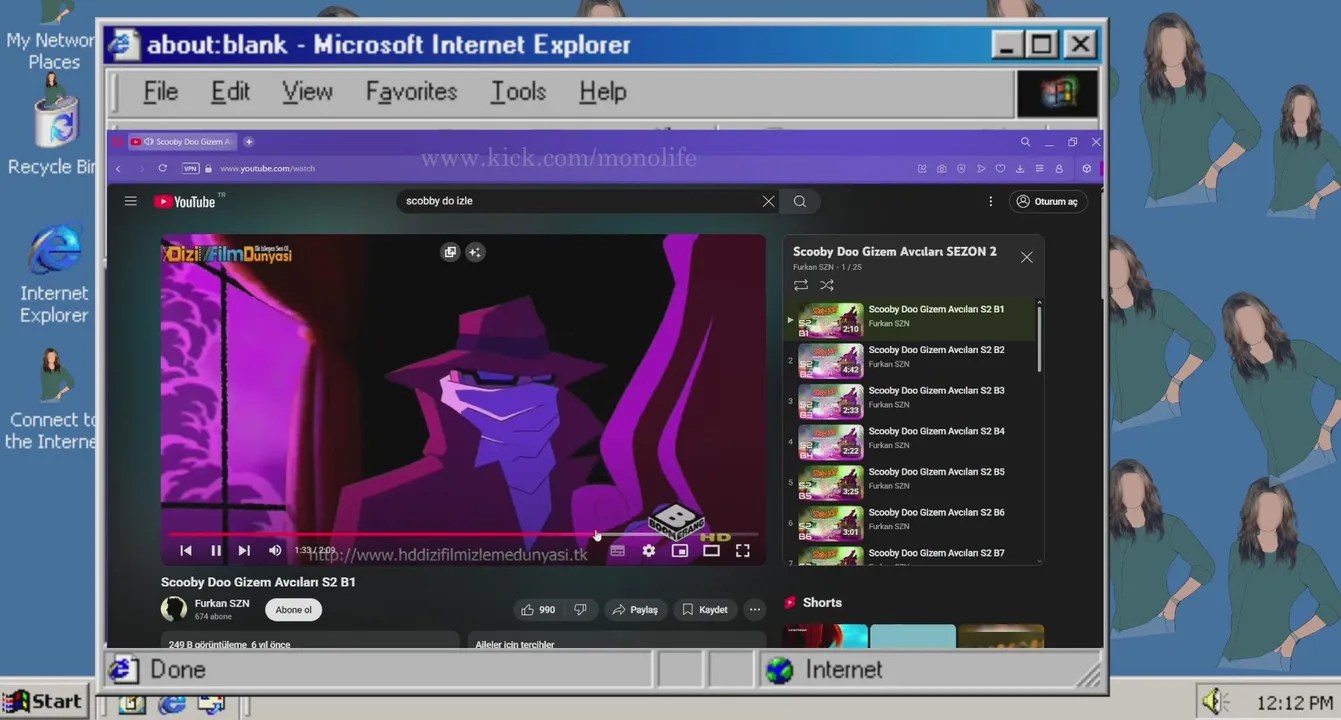Viewport: 1341px width, 720px height.
Task: Play playlist item Scooby Doo Gizem Avcıları S2 B2
Action: pyautogui.click(x=910, y=360)
